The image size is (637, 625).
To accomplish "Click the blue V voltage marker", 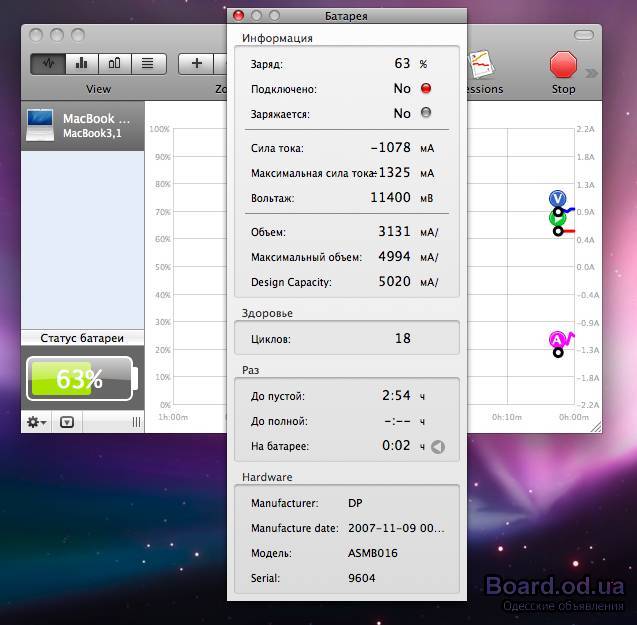I will [557, 199].
